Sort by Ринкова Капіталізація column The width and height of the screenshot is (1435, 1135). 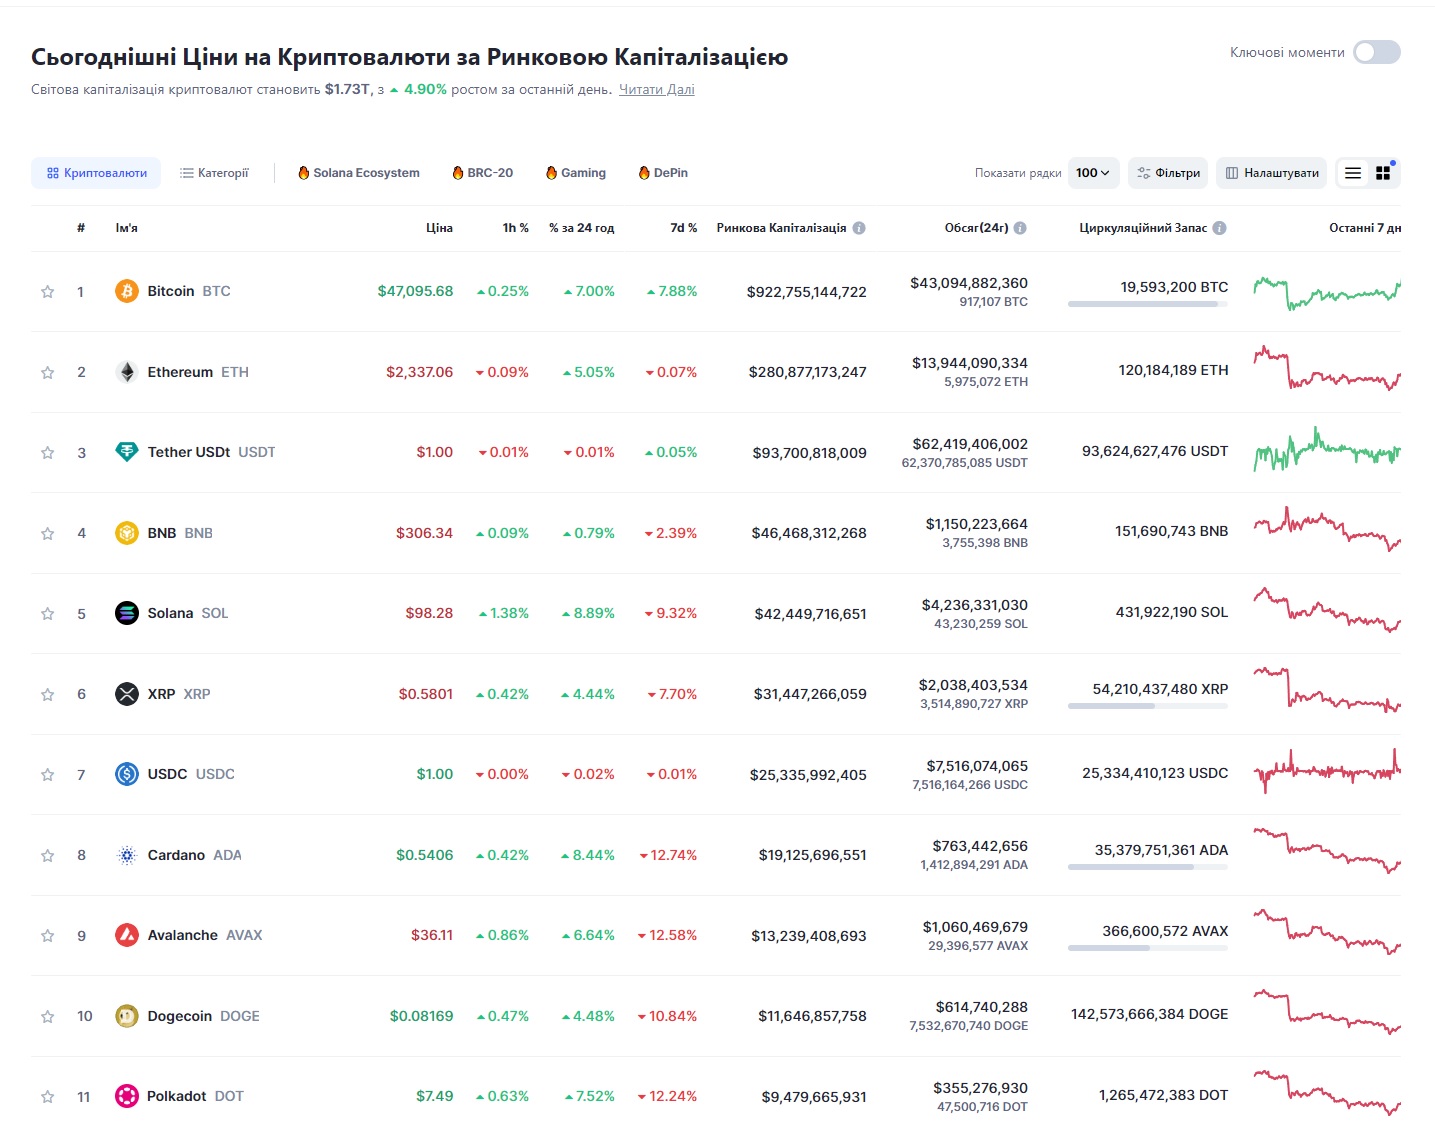(x=781, y=228)
